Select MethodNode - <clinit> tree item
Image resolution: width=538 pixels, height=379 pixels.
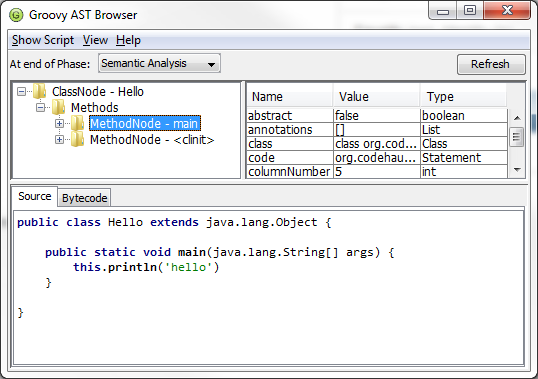click(x=152, y=140)
